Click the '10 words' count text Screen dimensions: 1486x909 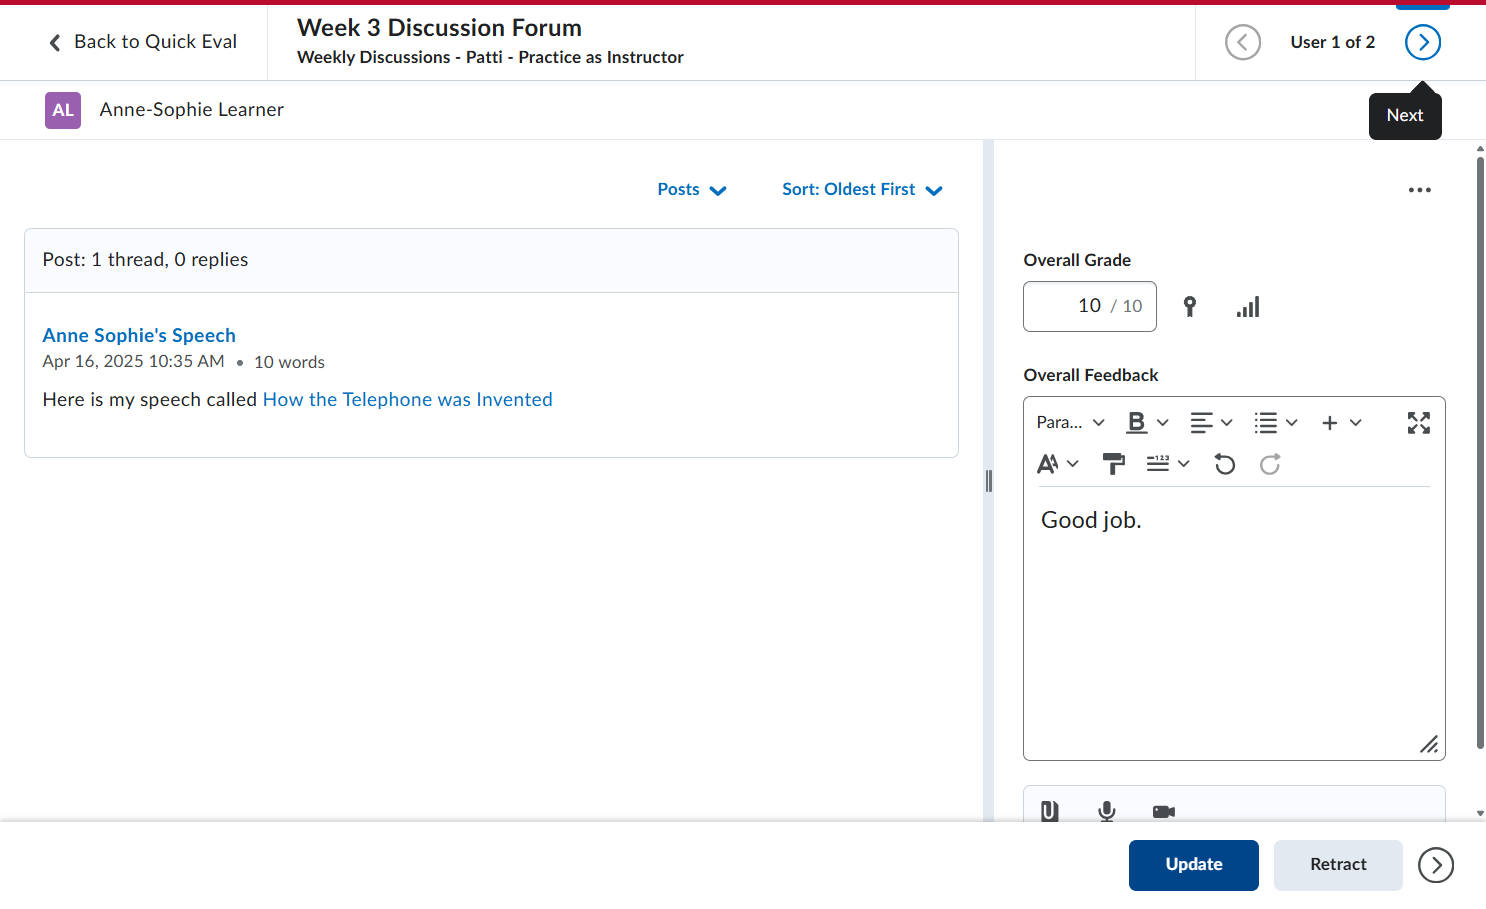[x=289, y=362]
